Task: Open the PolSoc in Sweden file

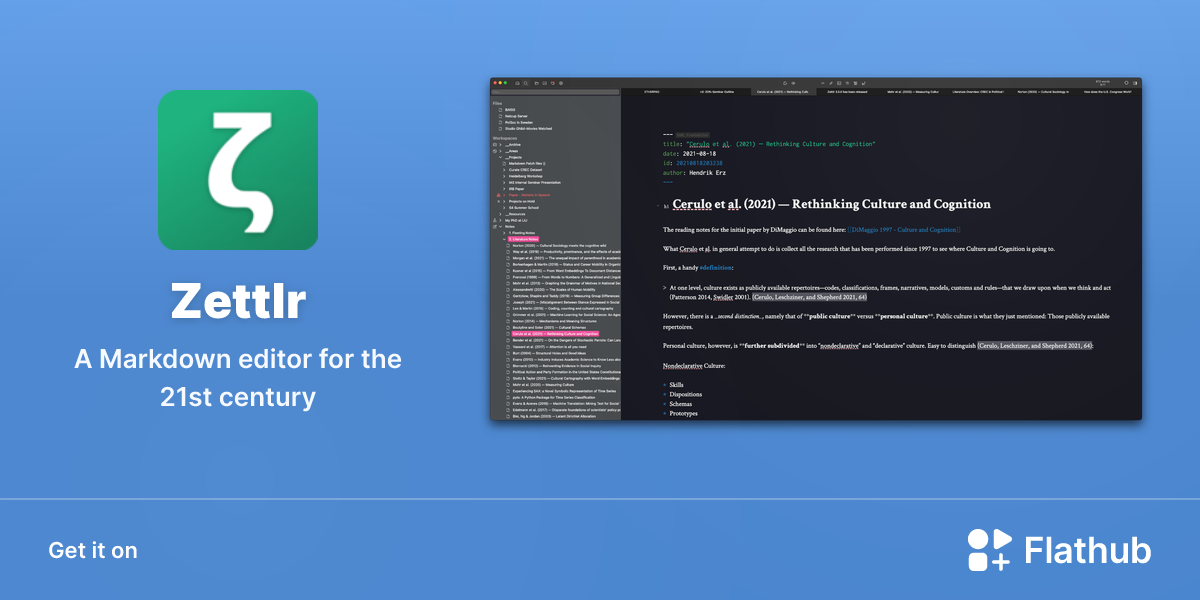Action: [518, 122]
